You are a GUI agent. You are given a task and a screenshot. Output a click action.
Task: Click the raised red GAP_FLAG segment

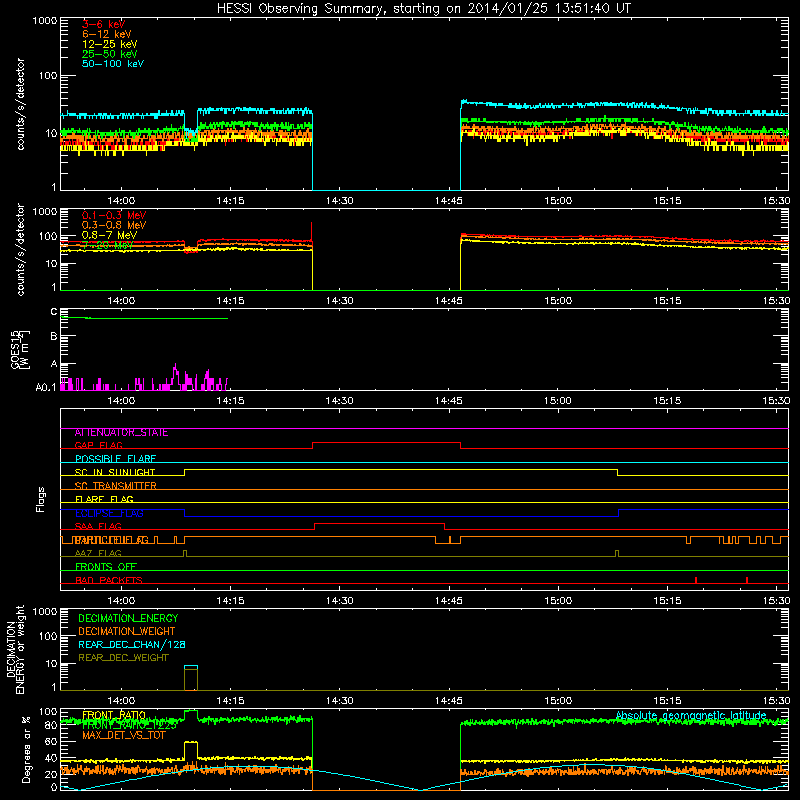coord(386,443)
